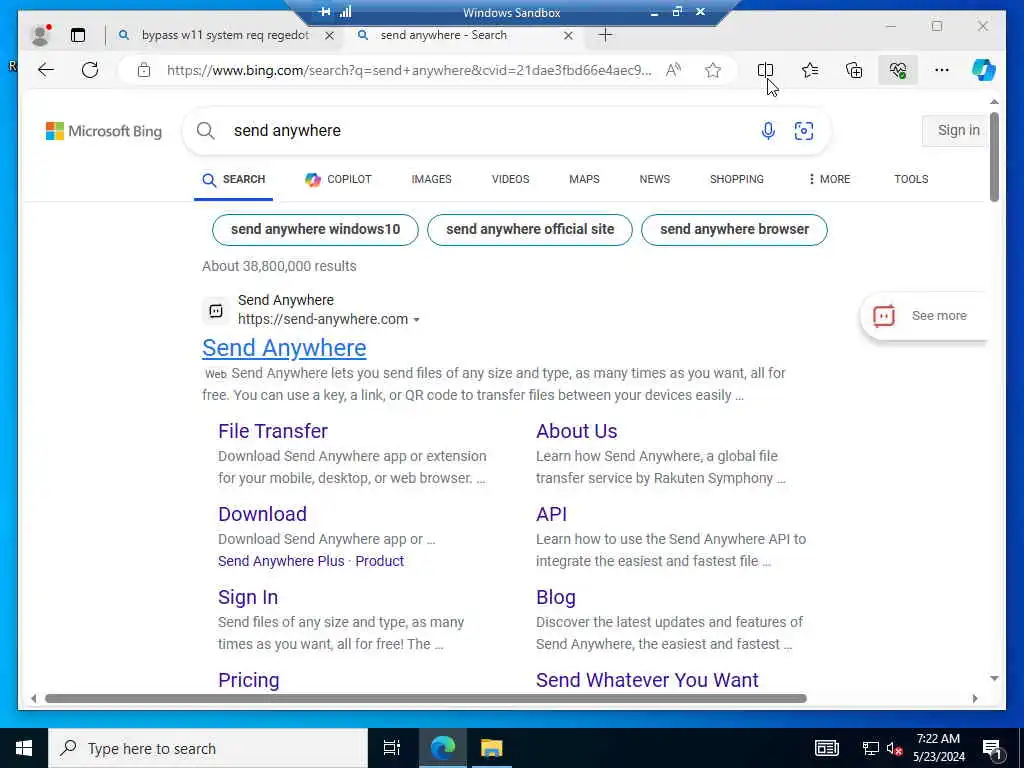The image size is (1024, 768).
Task: Click 'send anywhere official site' suggestion chip
Action: pos(530,230)
